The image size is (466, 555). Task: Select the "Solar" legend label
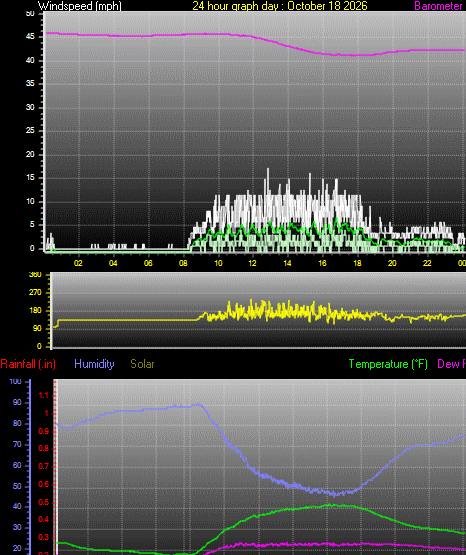(142, 364)
